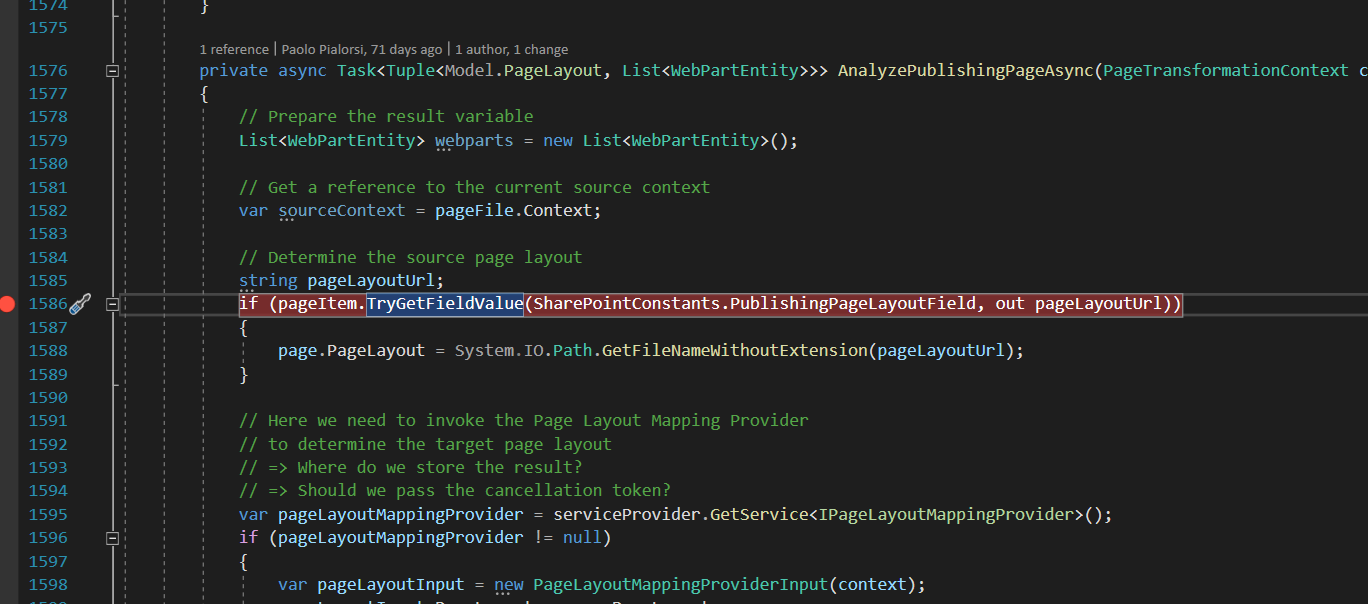1368x604 pixels.
Task: Click the highlighted TryGetFieldValue call
Action: point(445,303)
